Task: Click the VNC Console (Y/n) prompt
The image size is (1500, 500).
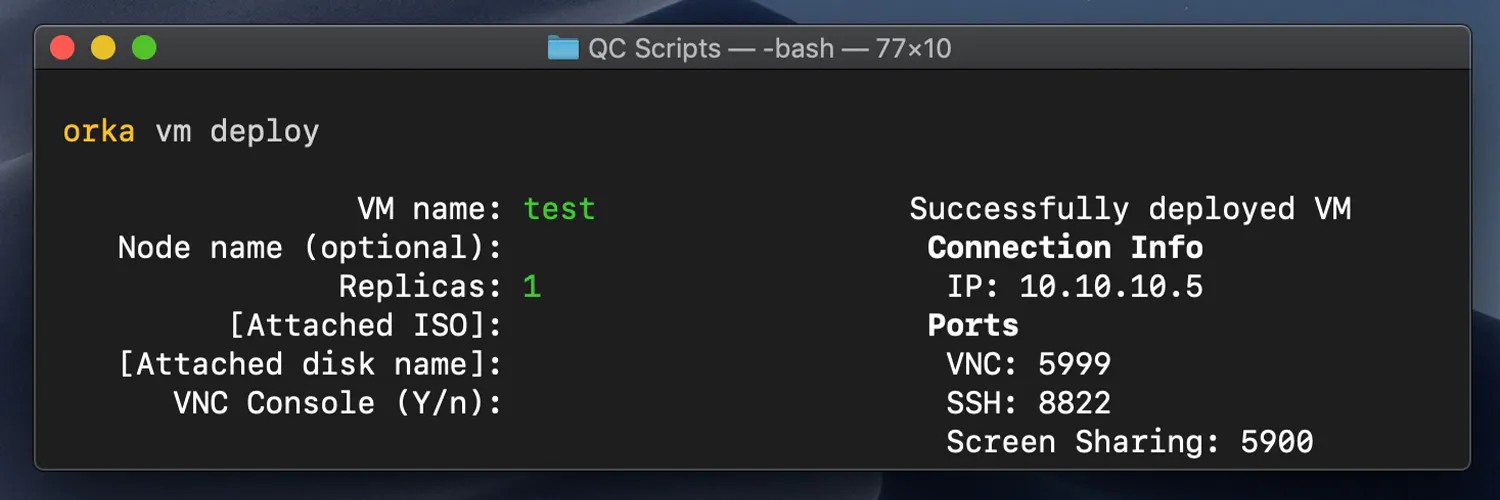Action: [x=337, y=403]
